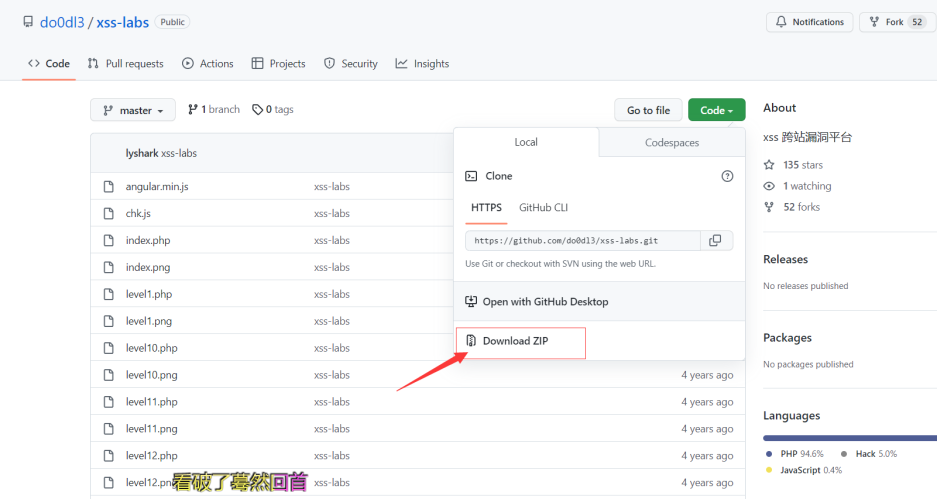Click the zip file icon beside Download ZIP
This screenshot has width=937, height=499.
coord(471,341)
